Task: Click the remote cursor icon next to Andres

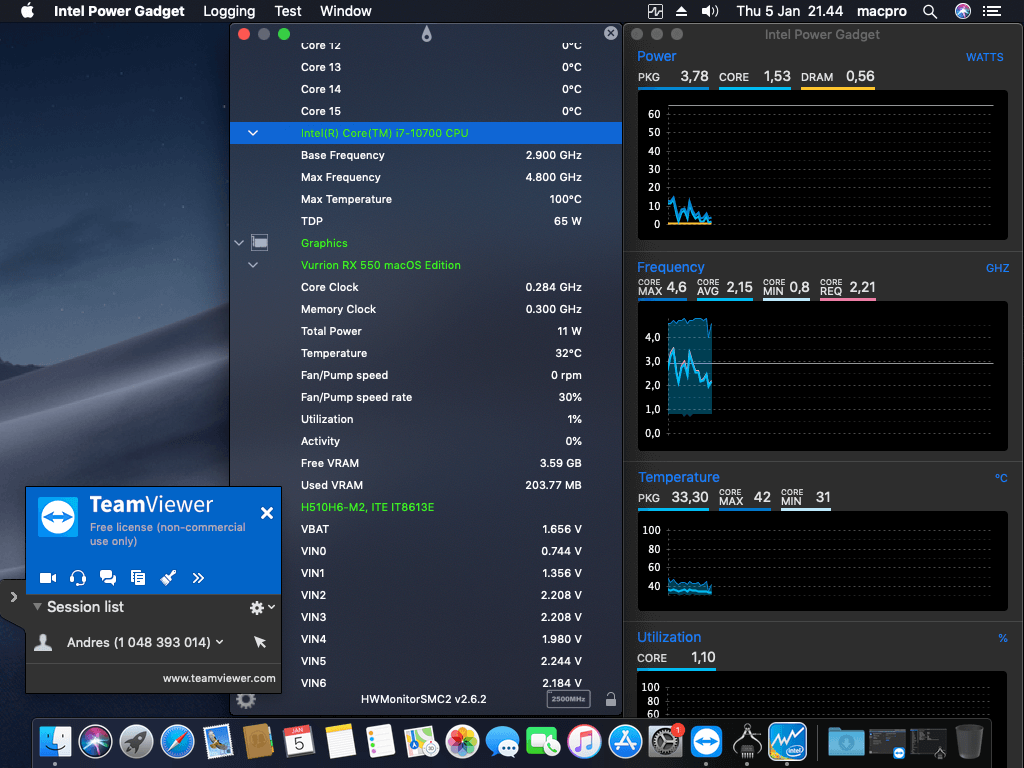Action: tap(260, 643)
